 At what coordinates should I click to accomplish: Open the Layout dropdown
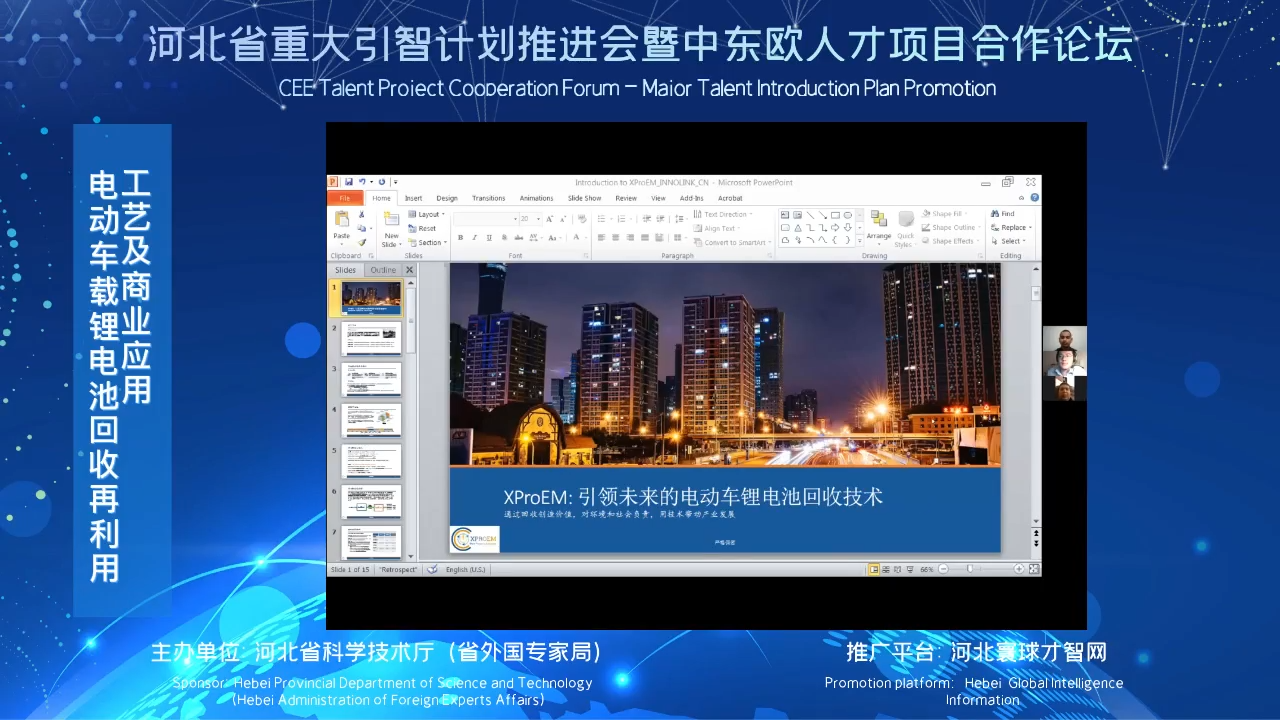[428, 215]
